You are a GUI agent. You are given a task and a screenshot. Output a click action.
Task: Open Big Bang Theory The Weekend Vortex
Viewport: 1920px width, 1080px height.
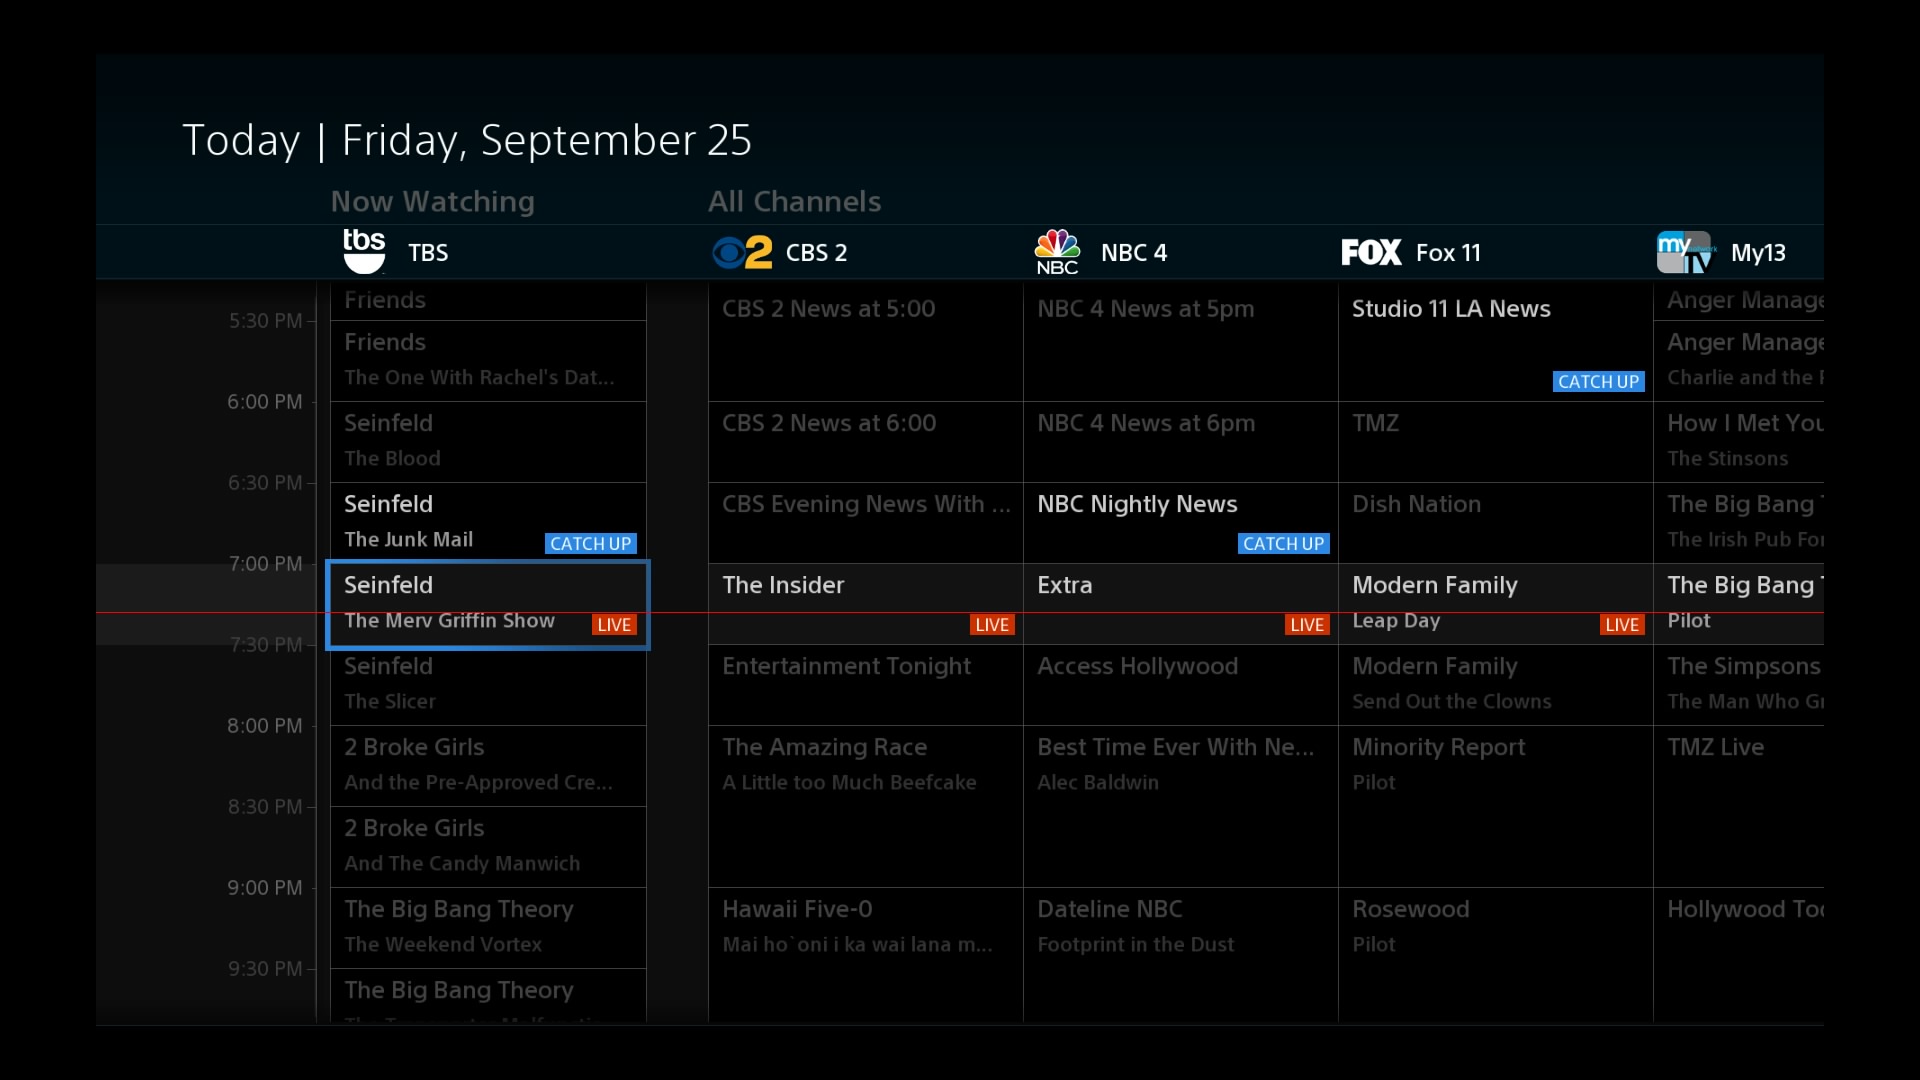click(x=488, y=928)
